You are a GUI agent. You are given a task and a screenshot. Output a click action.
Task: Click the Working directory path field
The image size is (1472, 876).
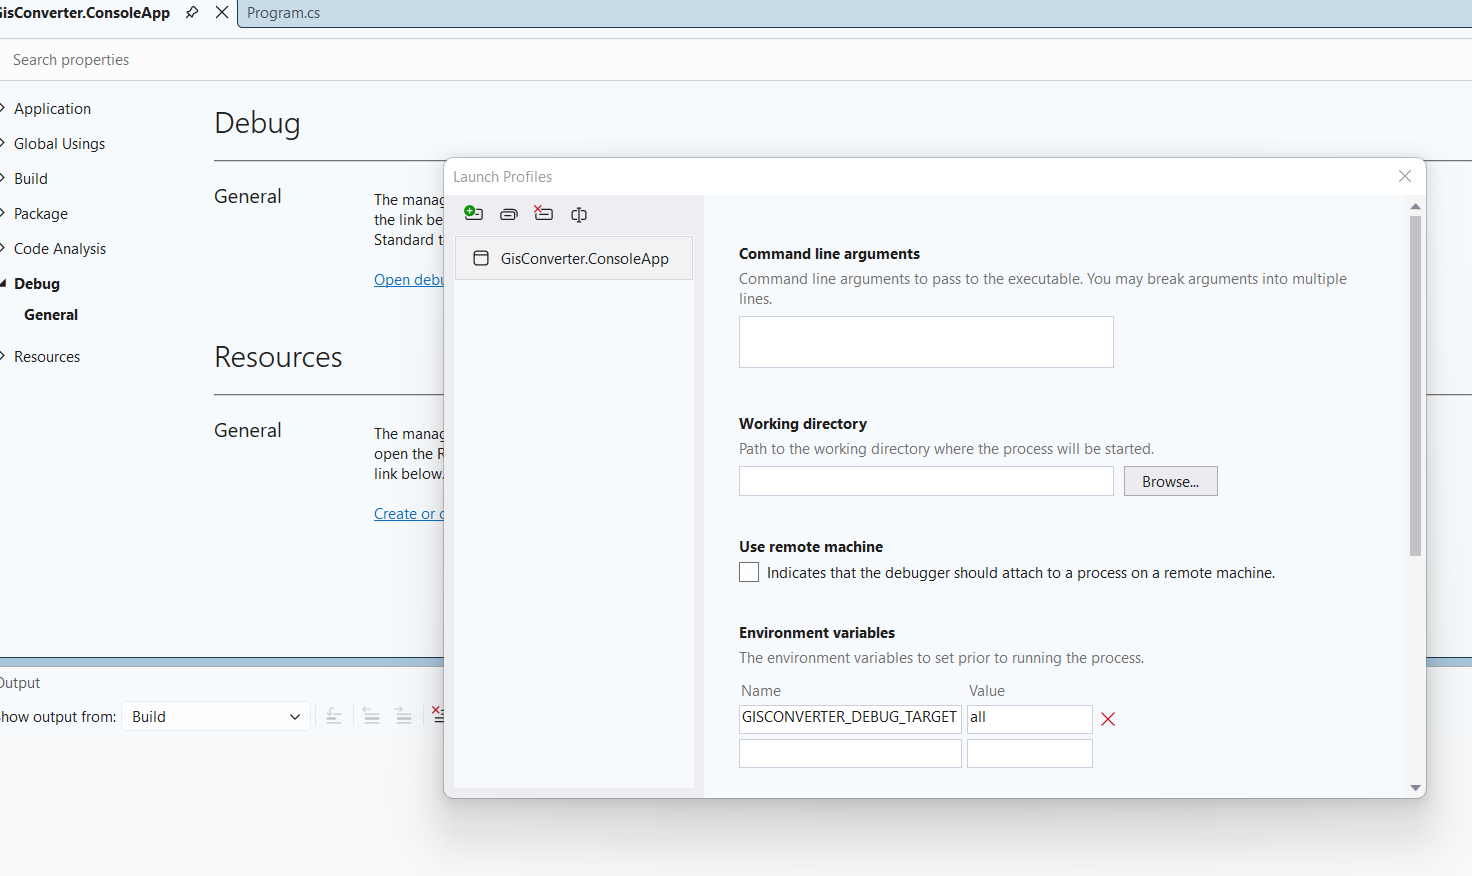coord(926,481)
